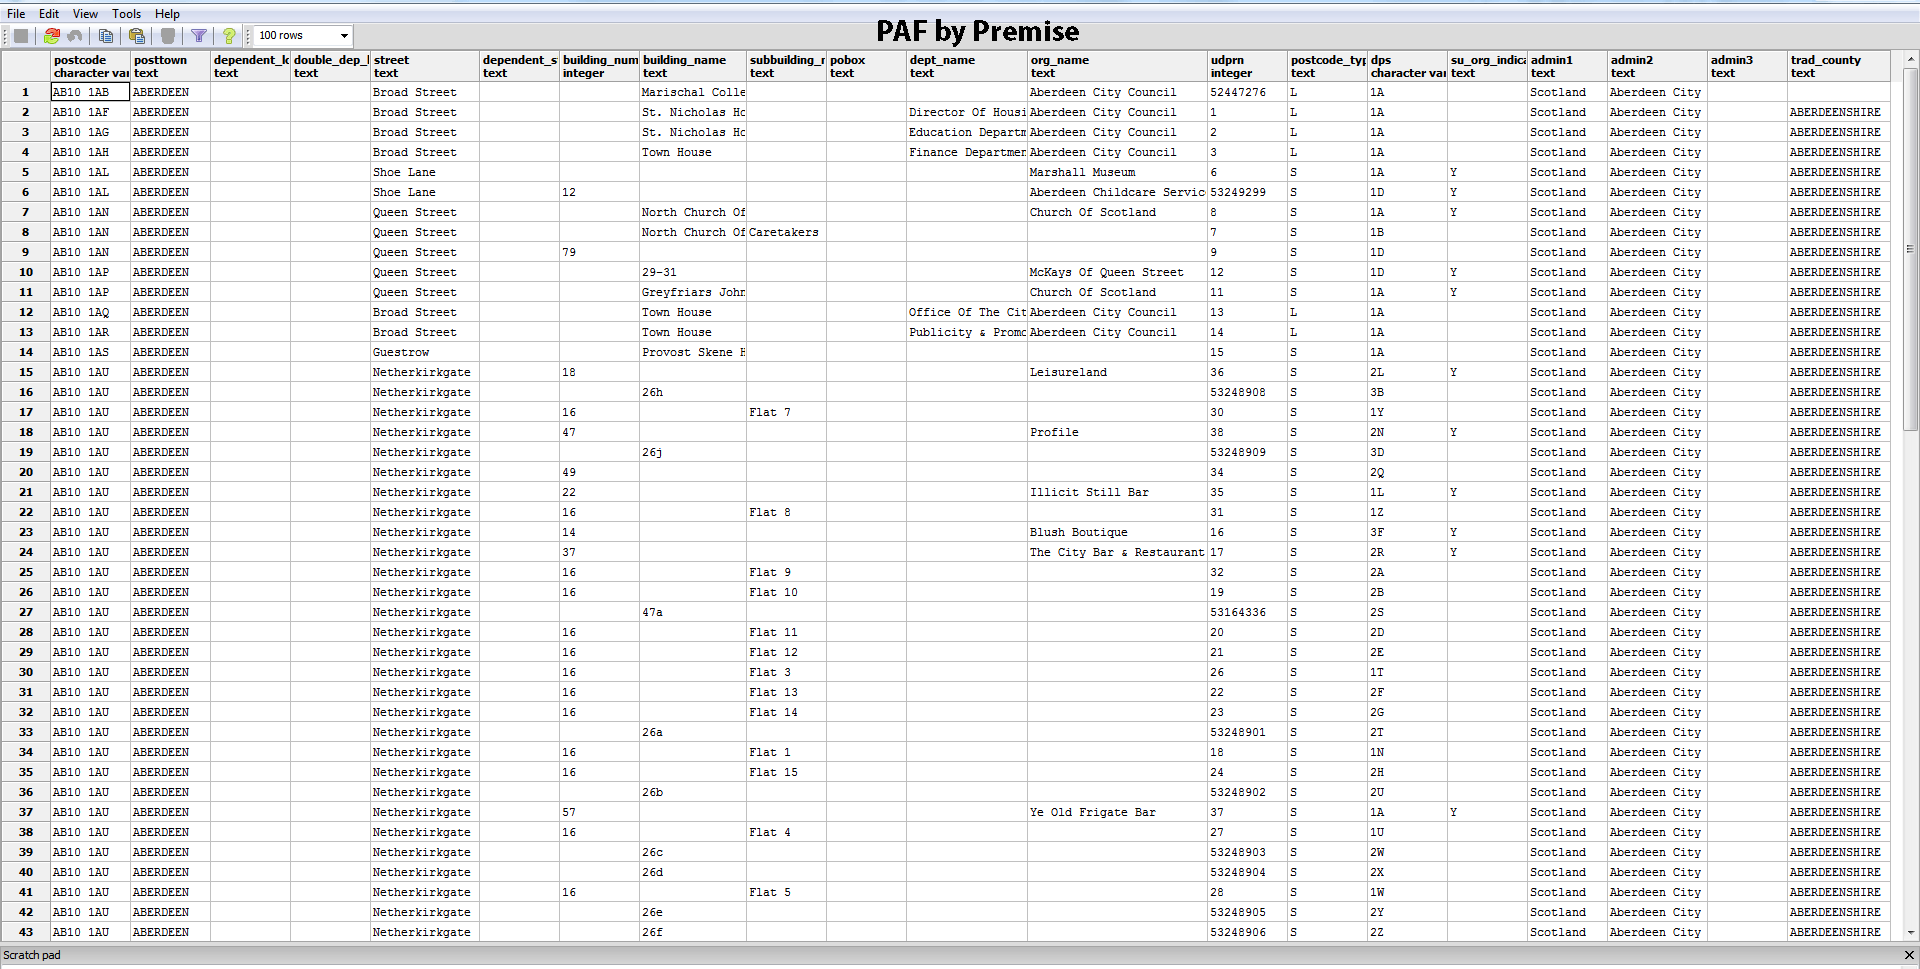The width and height of the screenshot is (1920, 969).
Task: Click the cell Marshall Museum
Action: point(1117,172)
